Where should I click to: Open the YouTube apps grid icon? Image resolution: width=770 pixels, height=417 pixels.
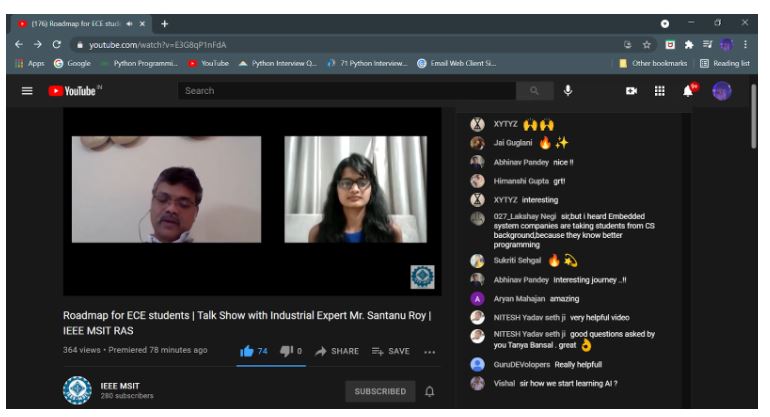[x=660, y=91]
